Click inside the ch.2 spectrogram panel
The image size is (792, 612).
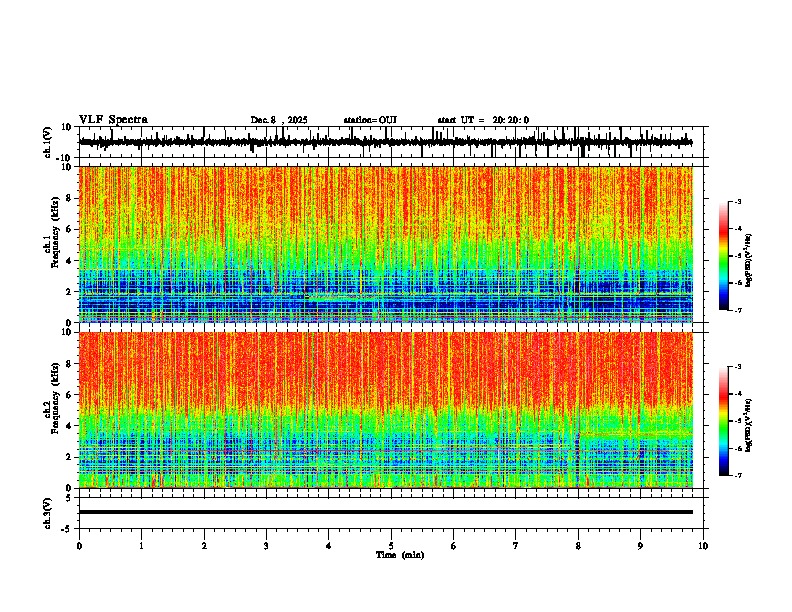click(386, 410)
